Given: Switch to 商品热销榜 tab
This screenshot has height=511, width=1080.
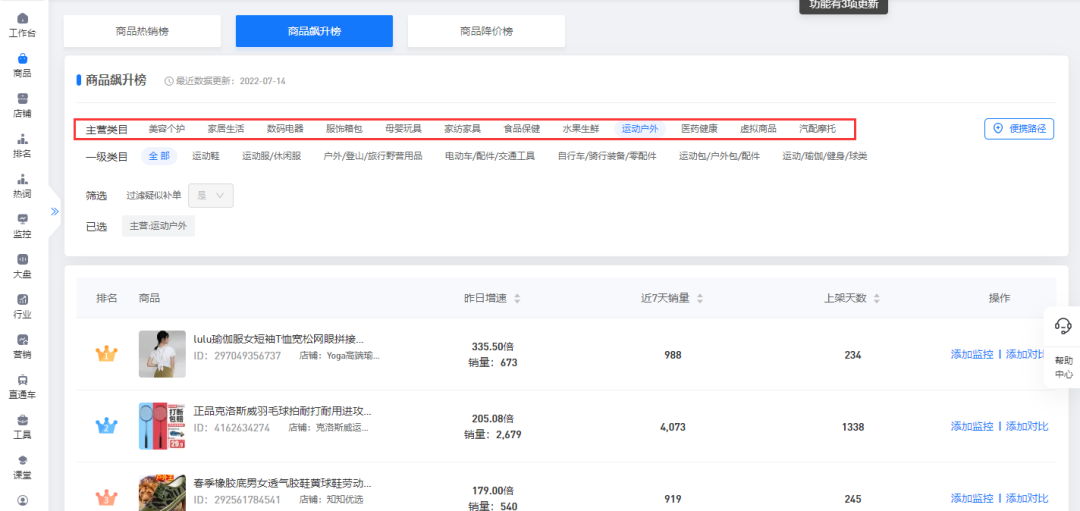Looking at the screenshot, I should (142, 31).
